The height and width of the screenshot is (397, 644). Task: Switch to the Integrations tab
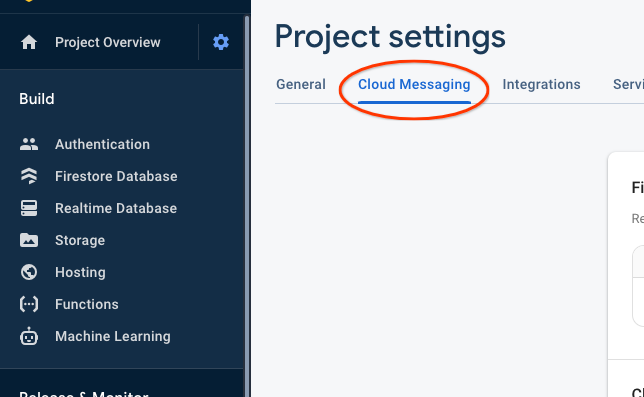click(x=541, y=84)
